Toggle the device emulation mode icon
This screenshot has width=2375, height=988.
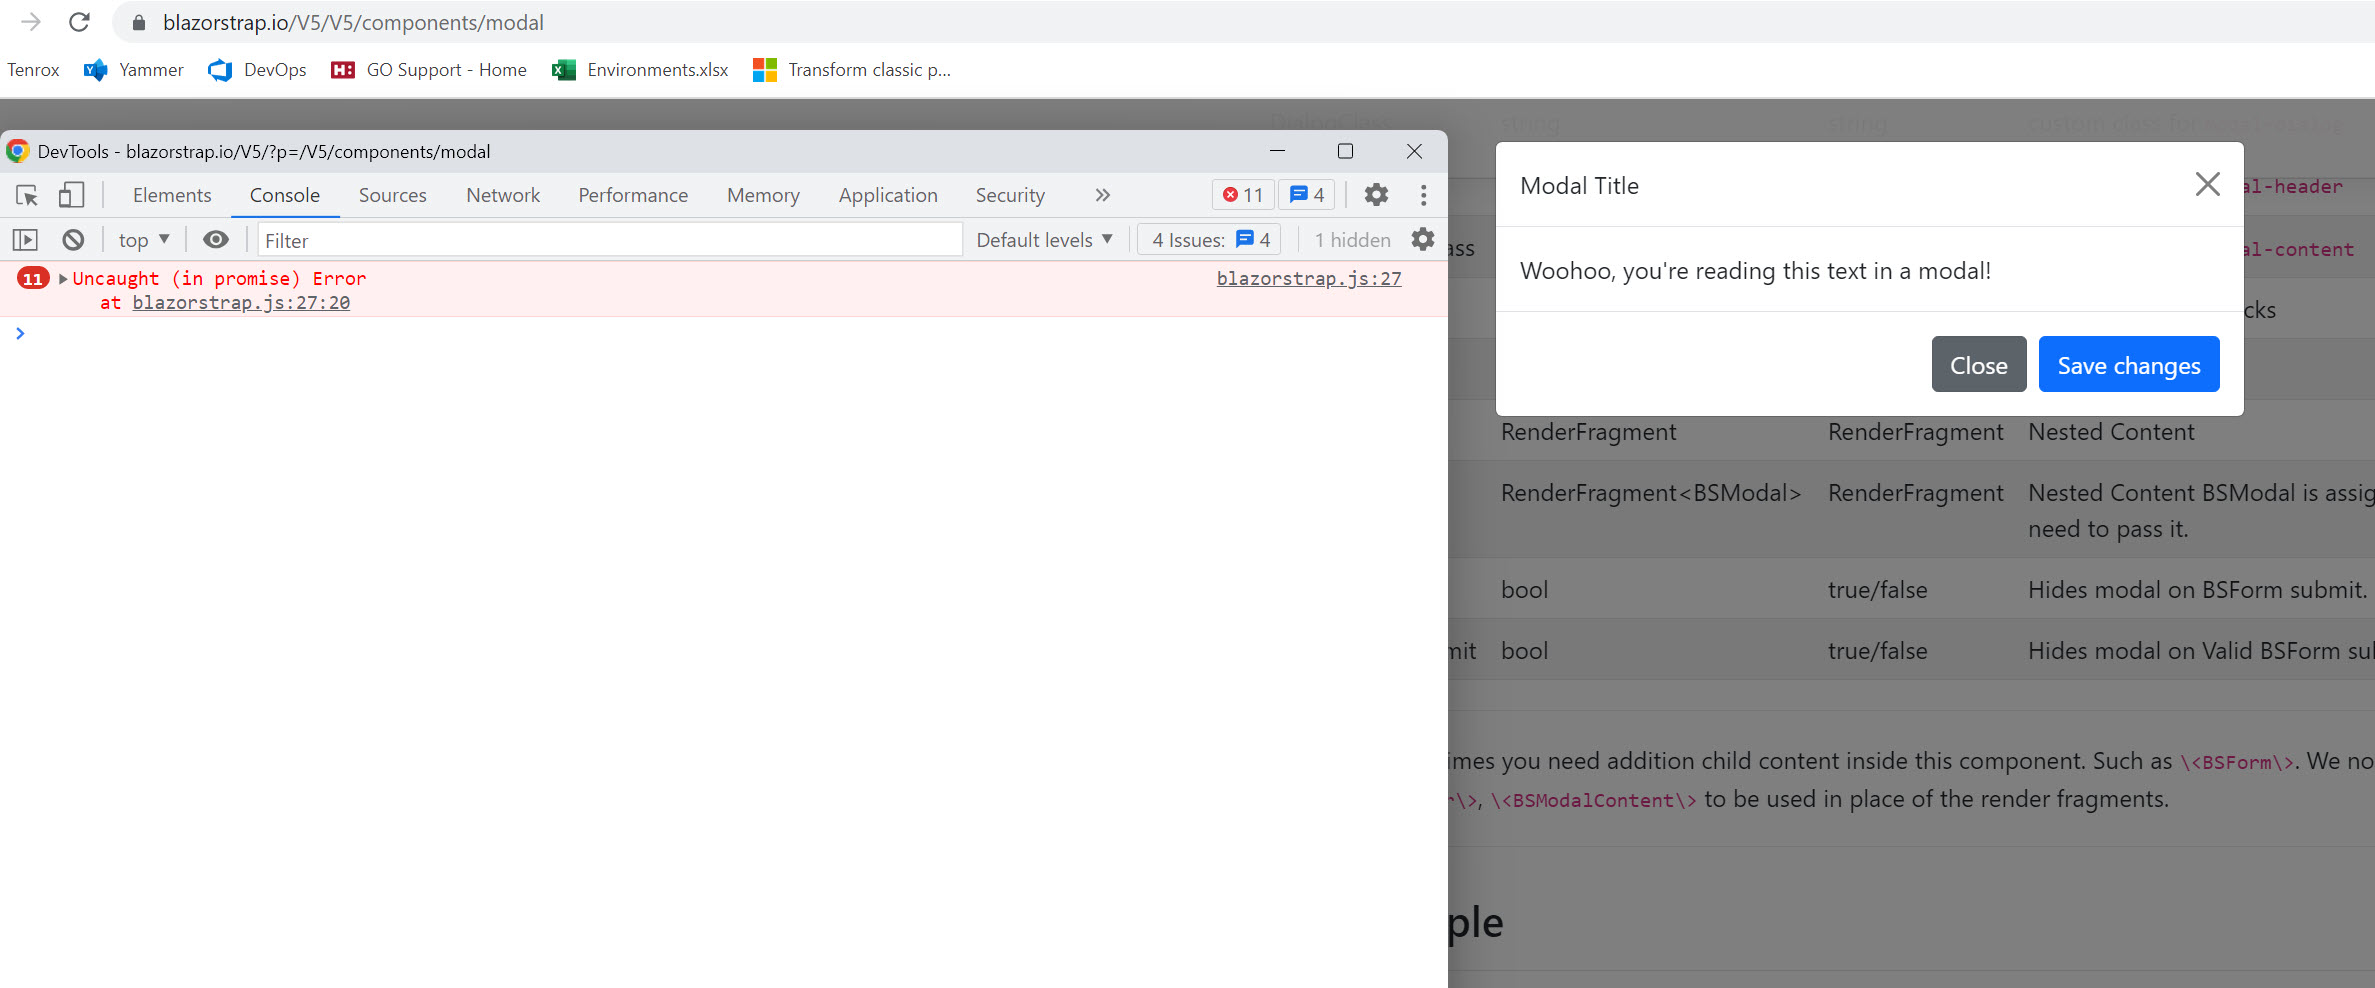click(x=71, y=195)
